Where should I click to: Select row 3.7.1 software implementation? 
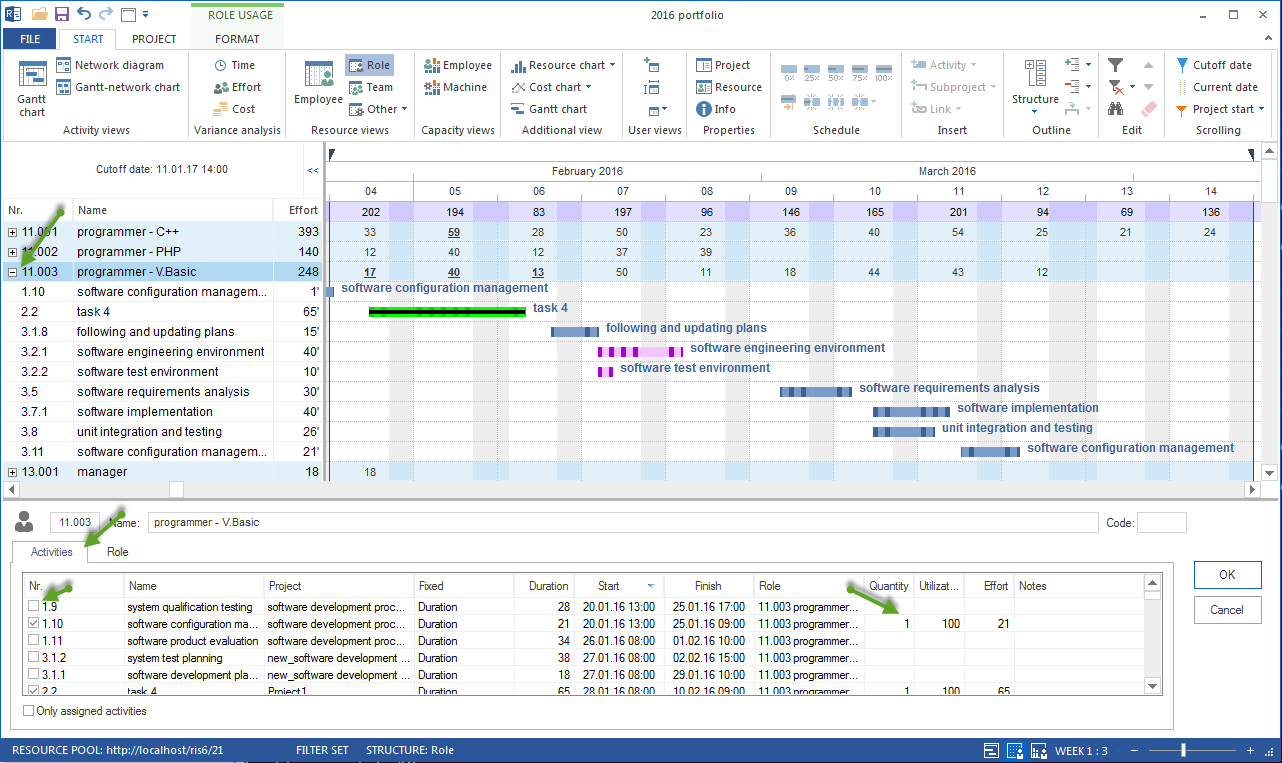click(161, 412)
